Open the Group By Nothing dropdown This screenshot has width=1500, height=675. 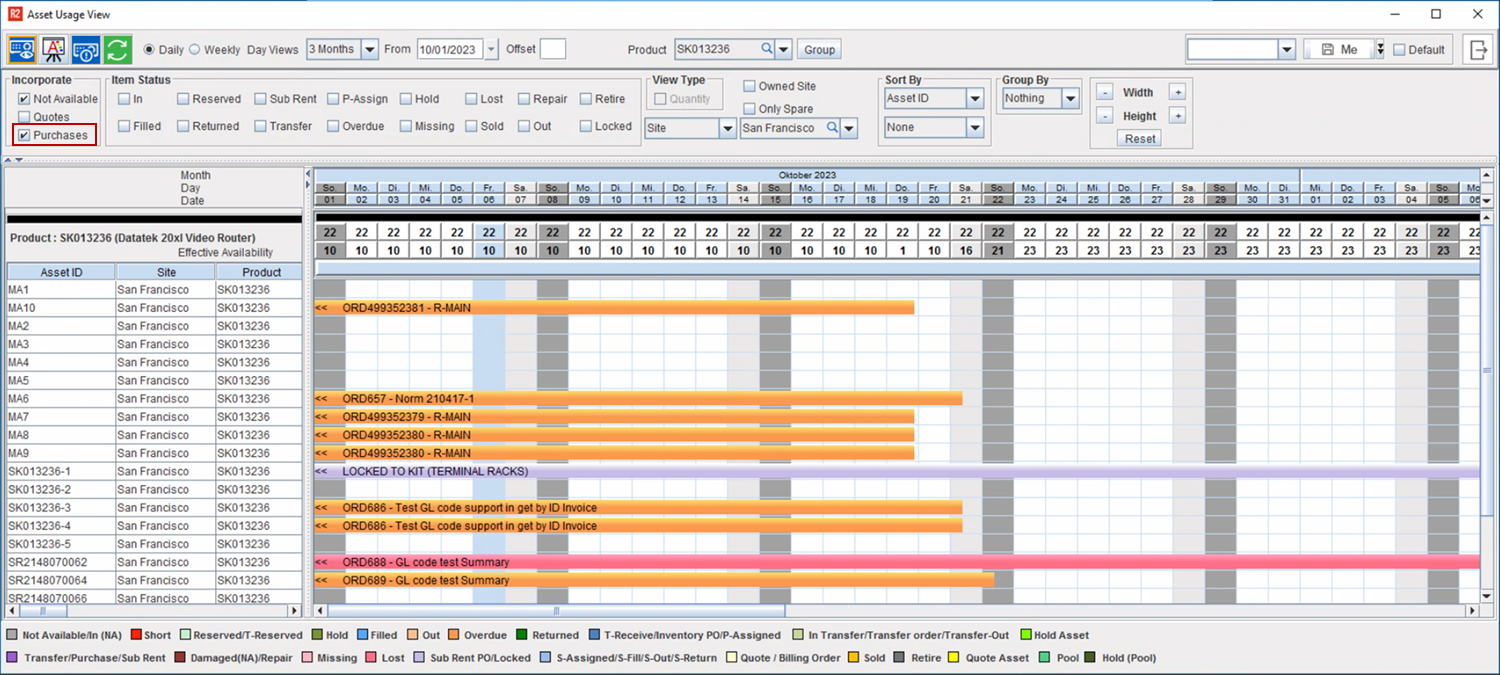[x=1070, y=99]
